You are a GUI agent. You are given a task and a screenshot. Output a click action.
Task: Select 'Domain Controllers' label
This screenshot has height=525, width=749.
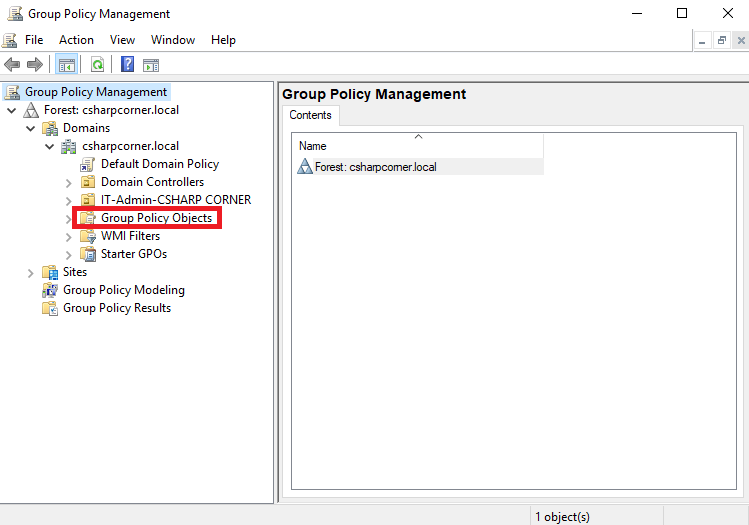point(152,182)
